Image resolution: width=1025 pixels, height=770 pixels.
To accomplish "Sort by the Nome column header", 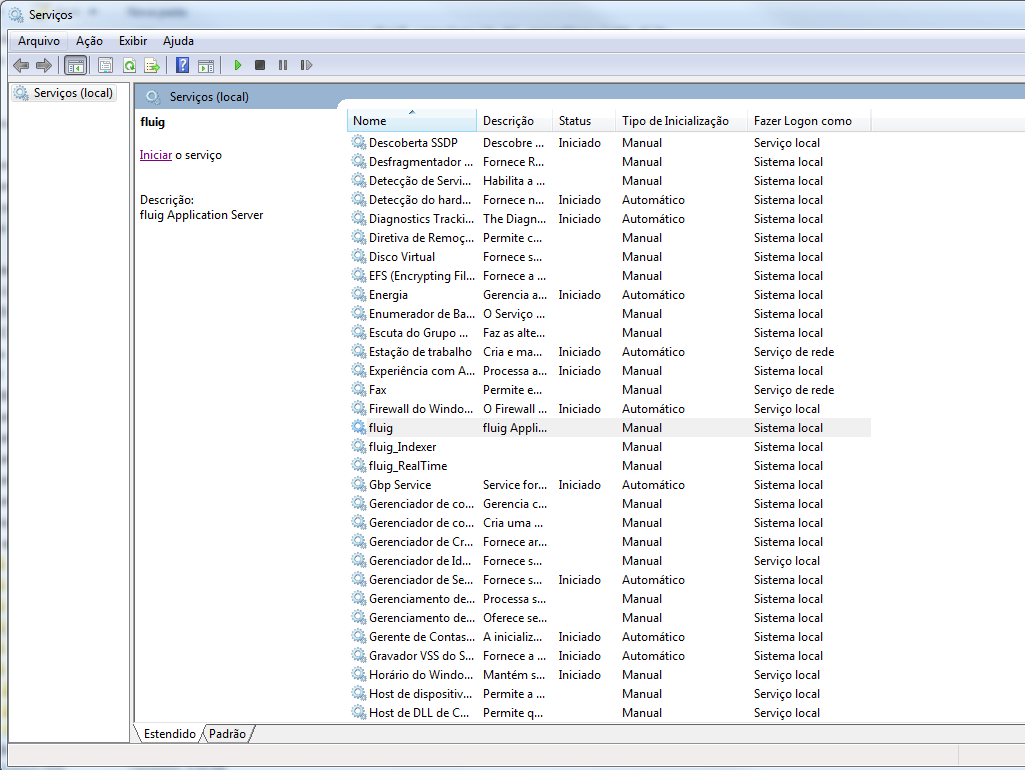I will [x=412, y=120].
